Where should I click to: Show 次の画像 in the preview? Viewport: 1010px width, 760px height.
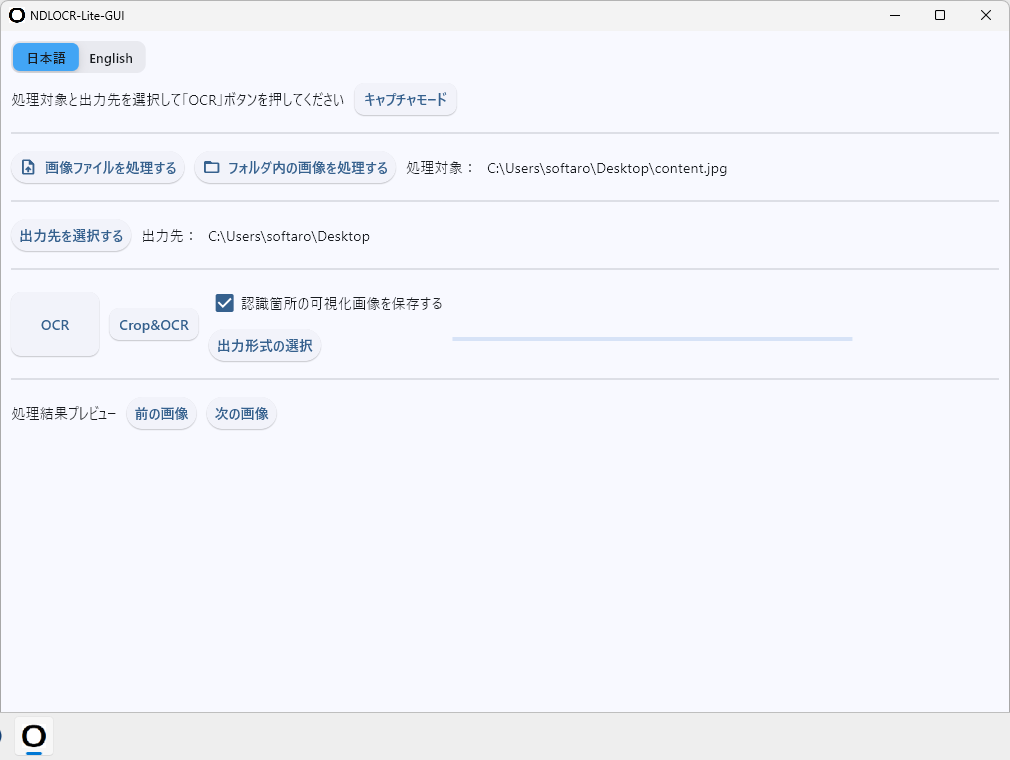[241, 414]
